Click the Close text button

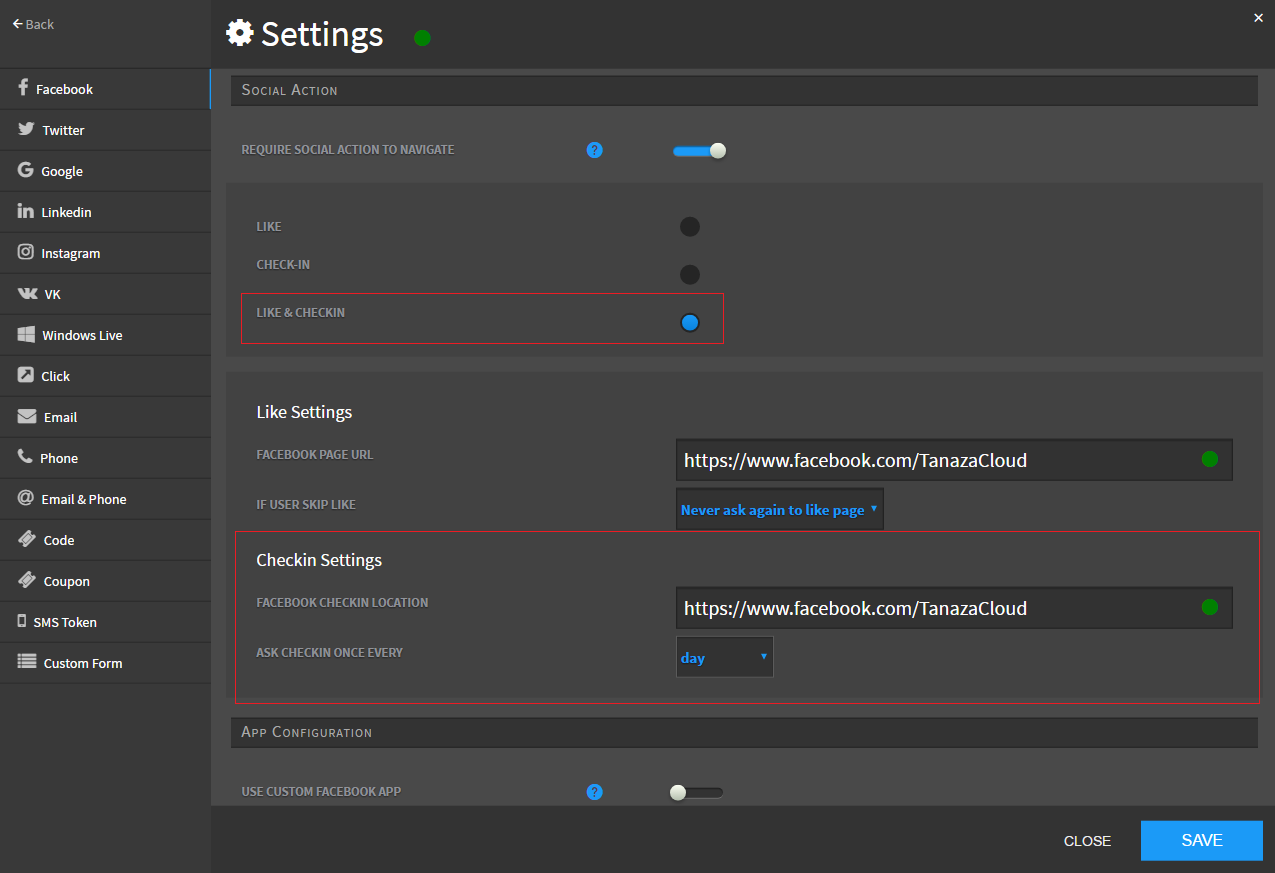click(1087, 841)
